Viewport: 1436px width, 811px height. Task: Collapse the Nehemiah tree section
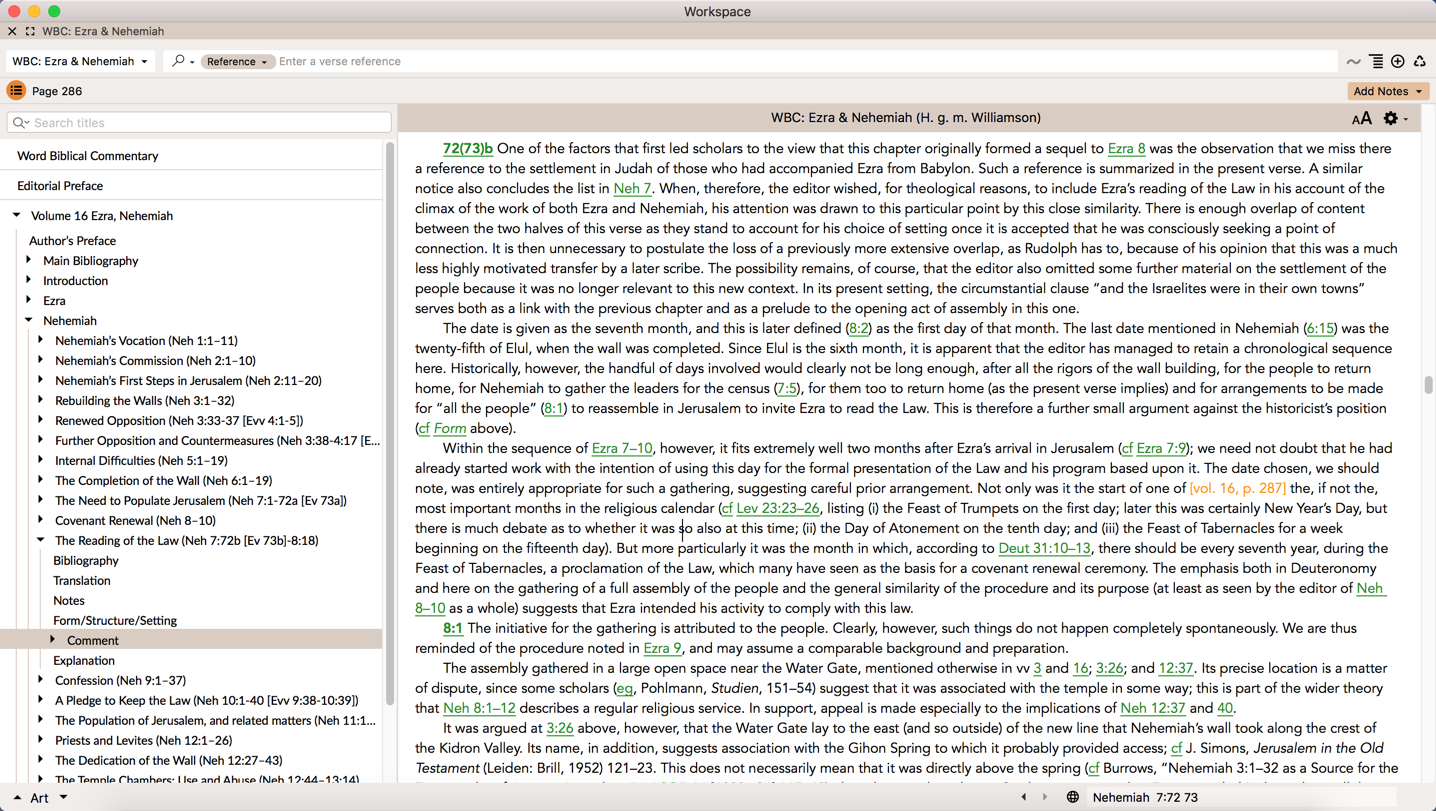click(29, 321)
